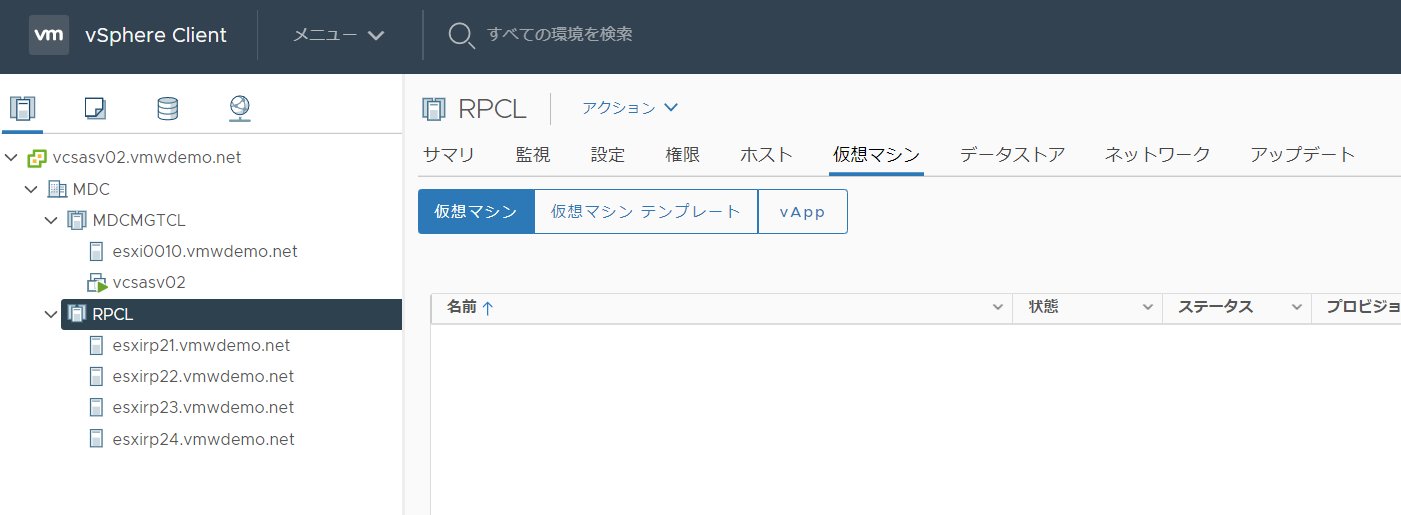Open the メニュー dropdown
The height and width of the screenshot is (515, 1401).
pyautogui.click(x=339, y=35)
